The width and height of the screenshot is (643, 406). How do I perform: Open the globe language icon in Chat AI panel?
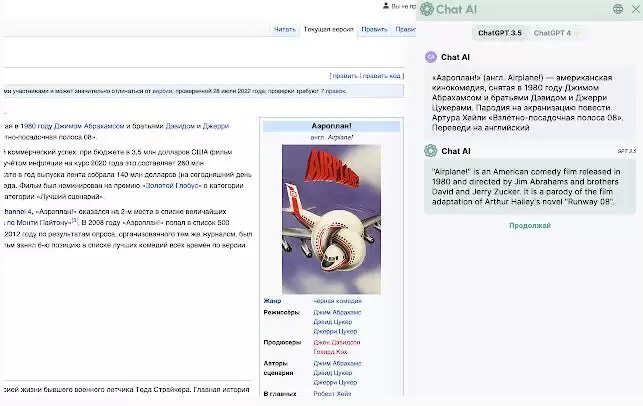coord(618,9)
